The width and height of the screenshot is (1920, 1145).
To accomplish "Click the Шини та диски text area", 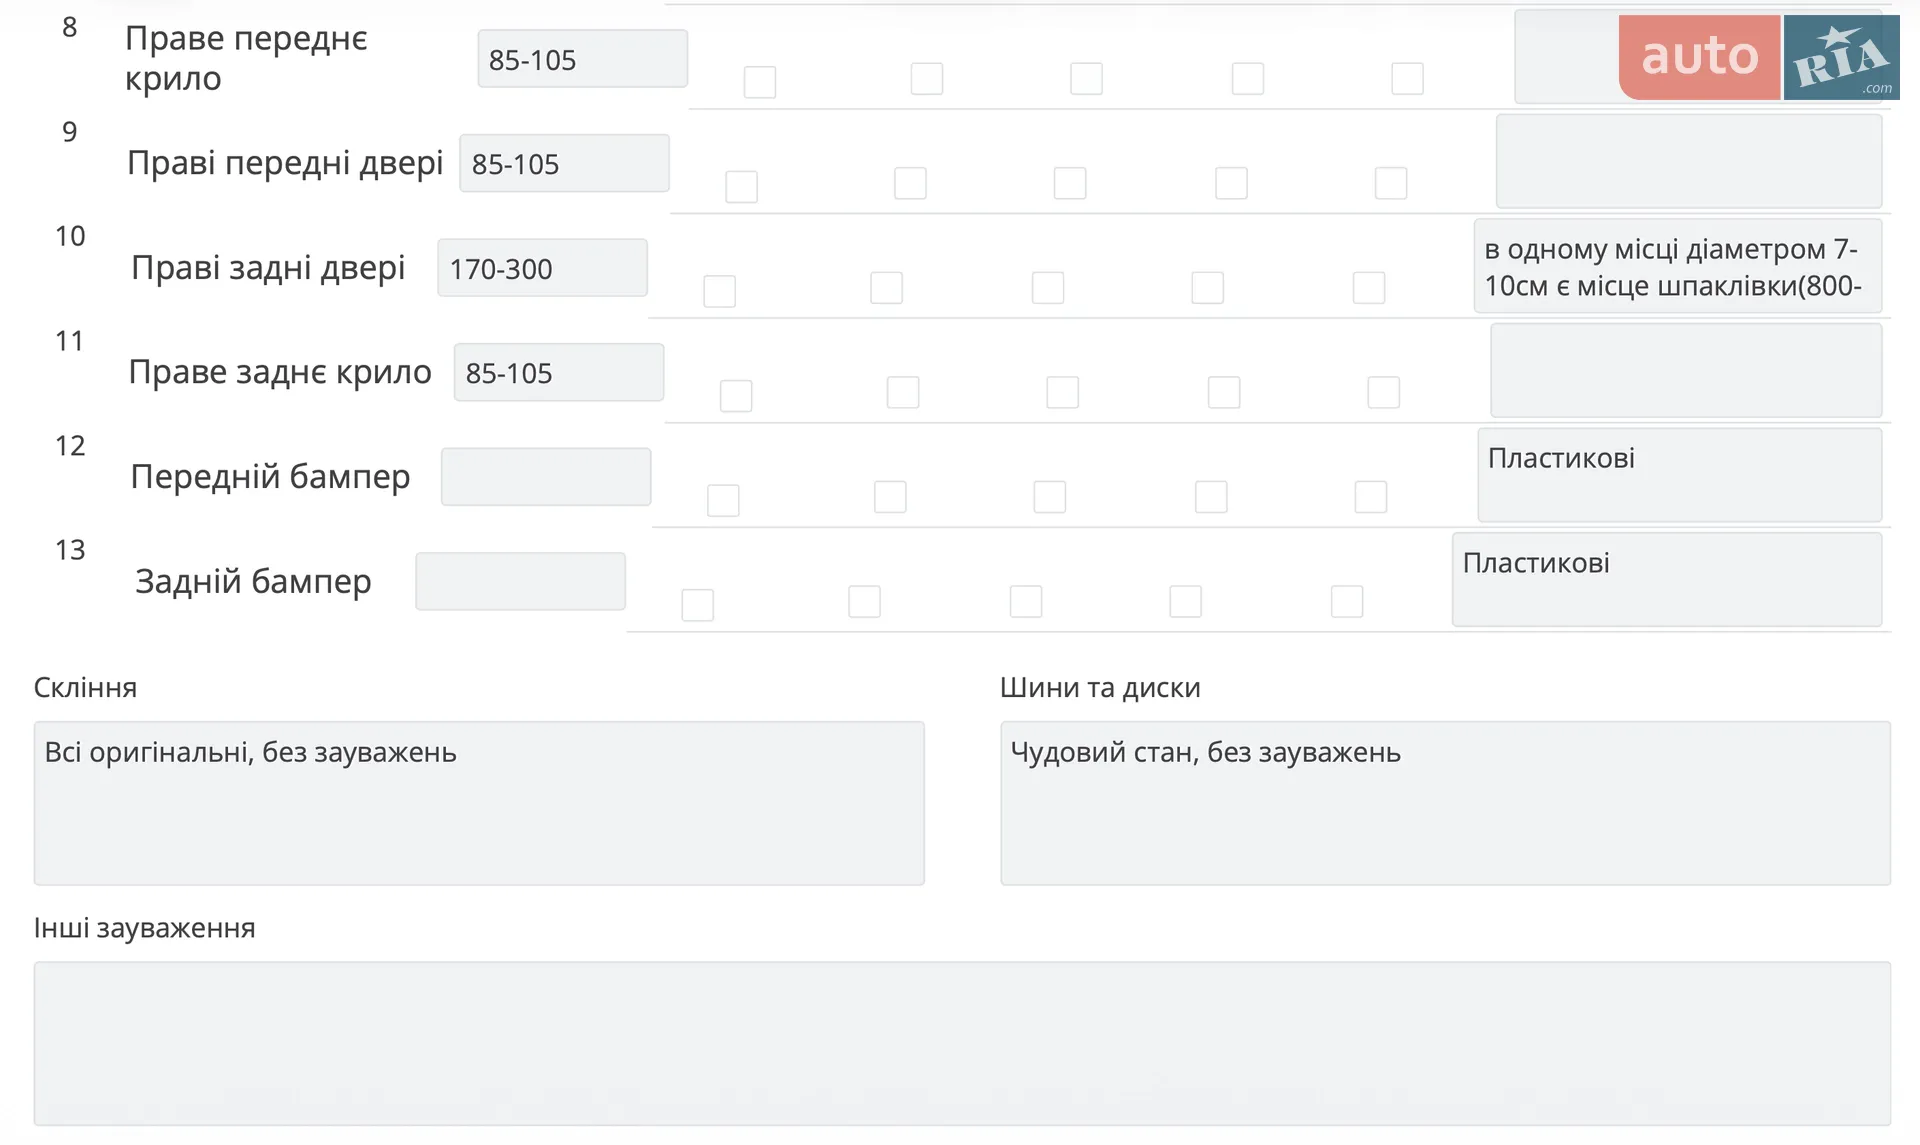I will pos(1445,803).
